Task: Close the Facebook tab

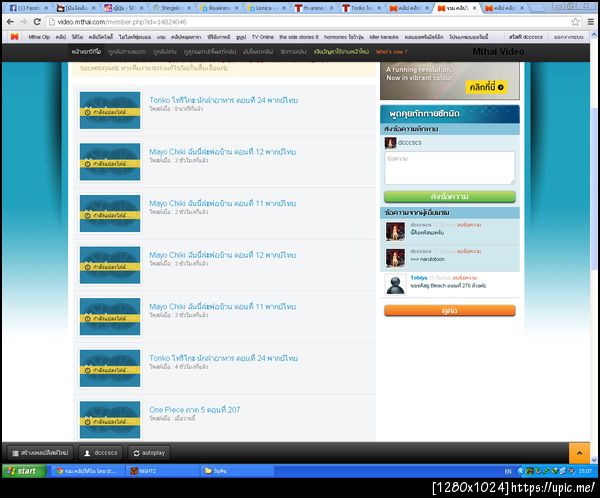Action: pyautogui.click(x=46, y=8)
